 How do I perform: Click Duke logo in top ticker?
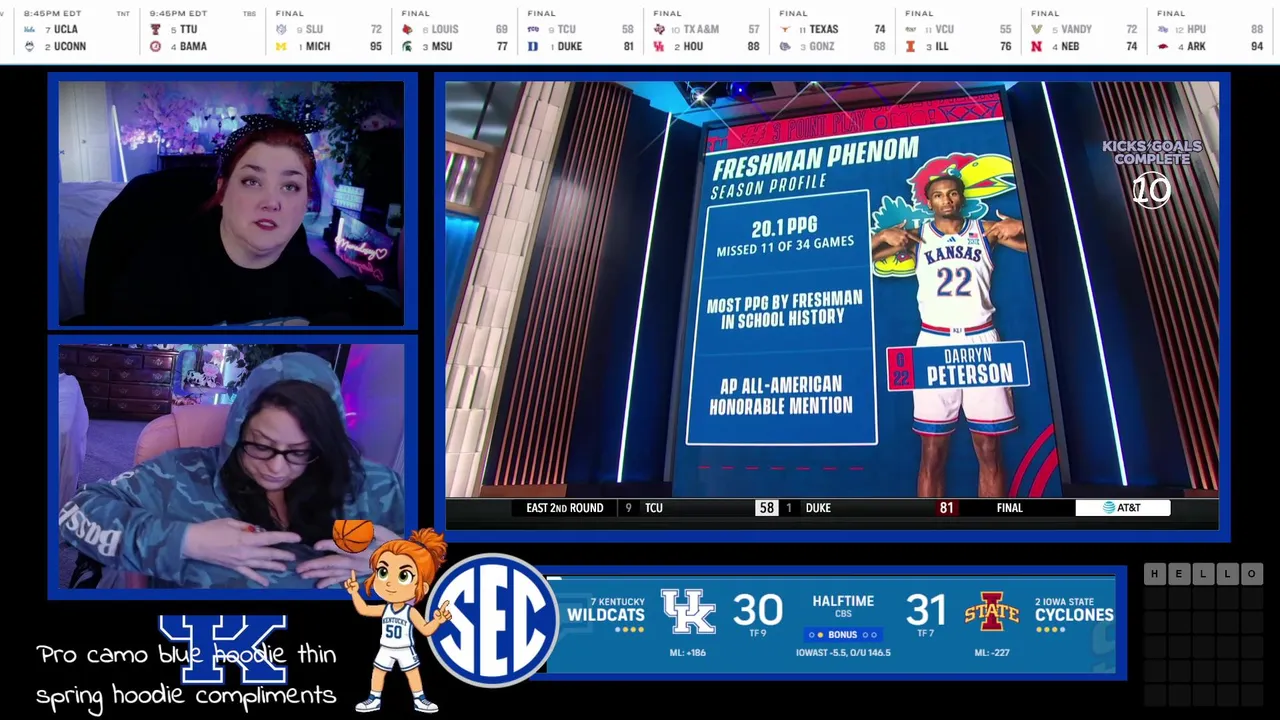(x=533, y=47)
